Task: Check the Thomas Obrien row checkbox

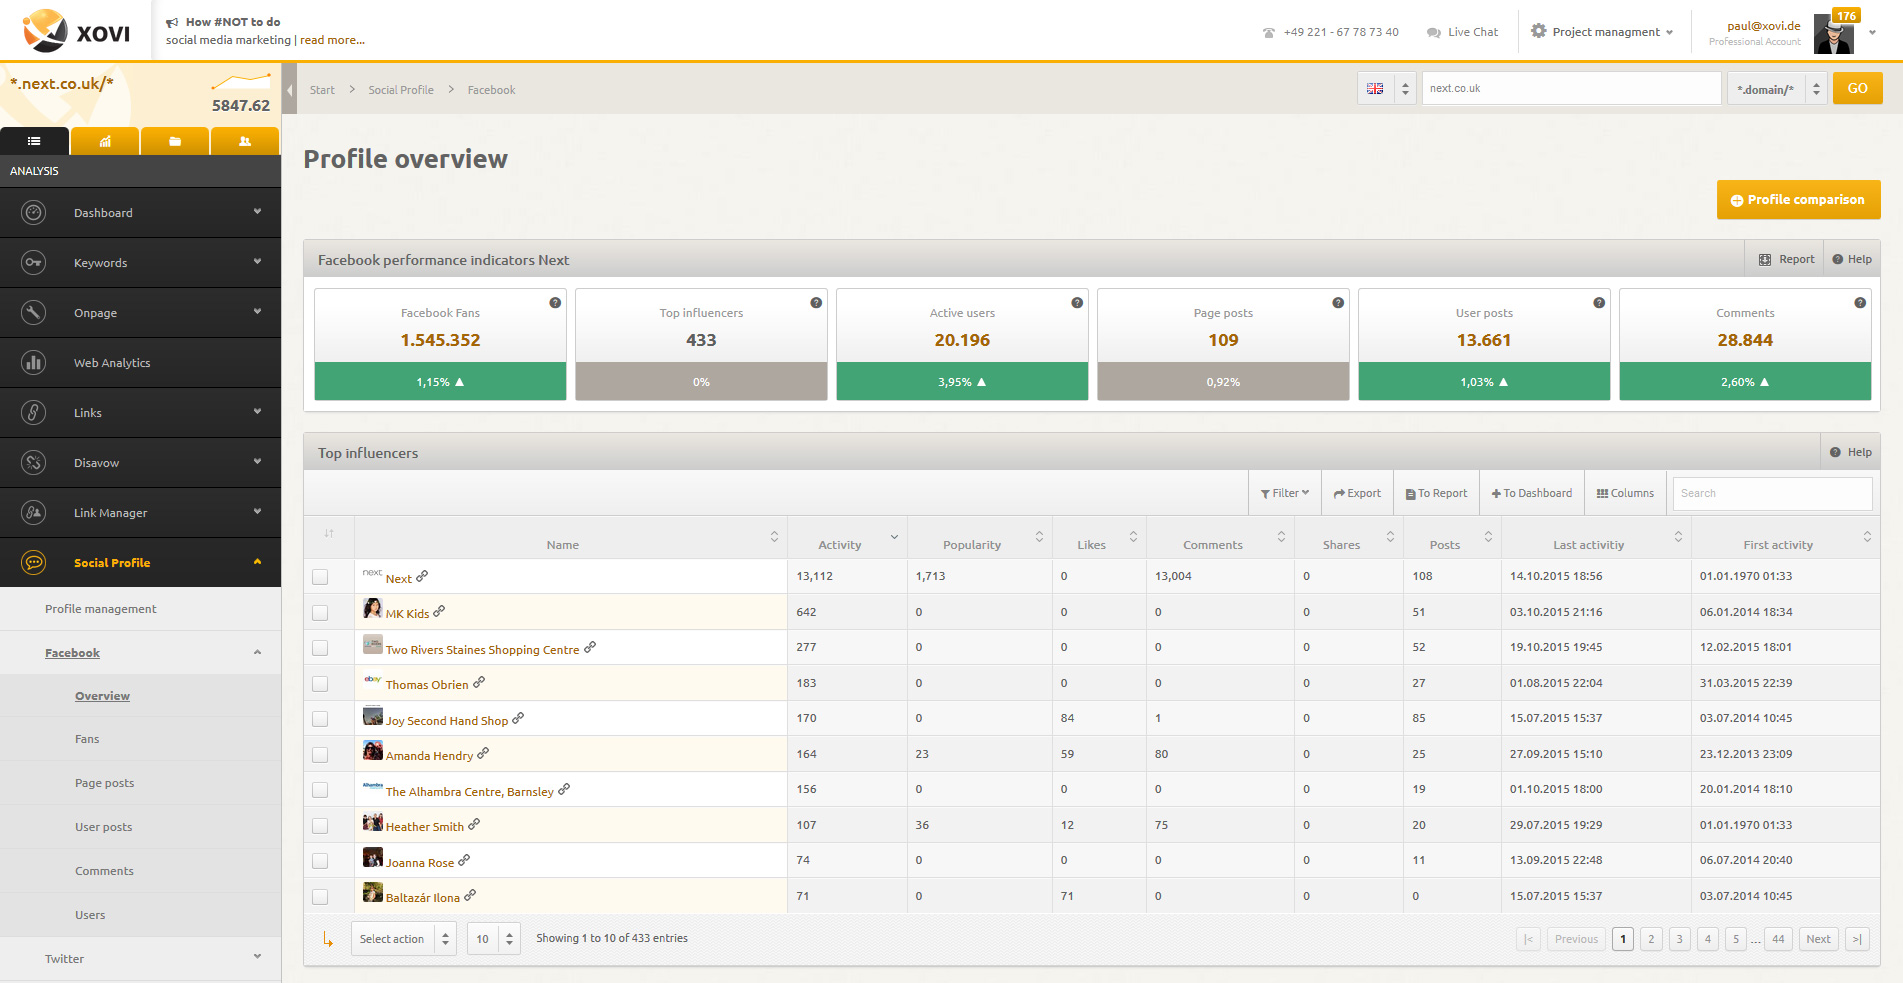Action: [x=320, y=684]
